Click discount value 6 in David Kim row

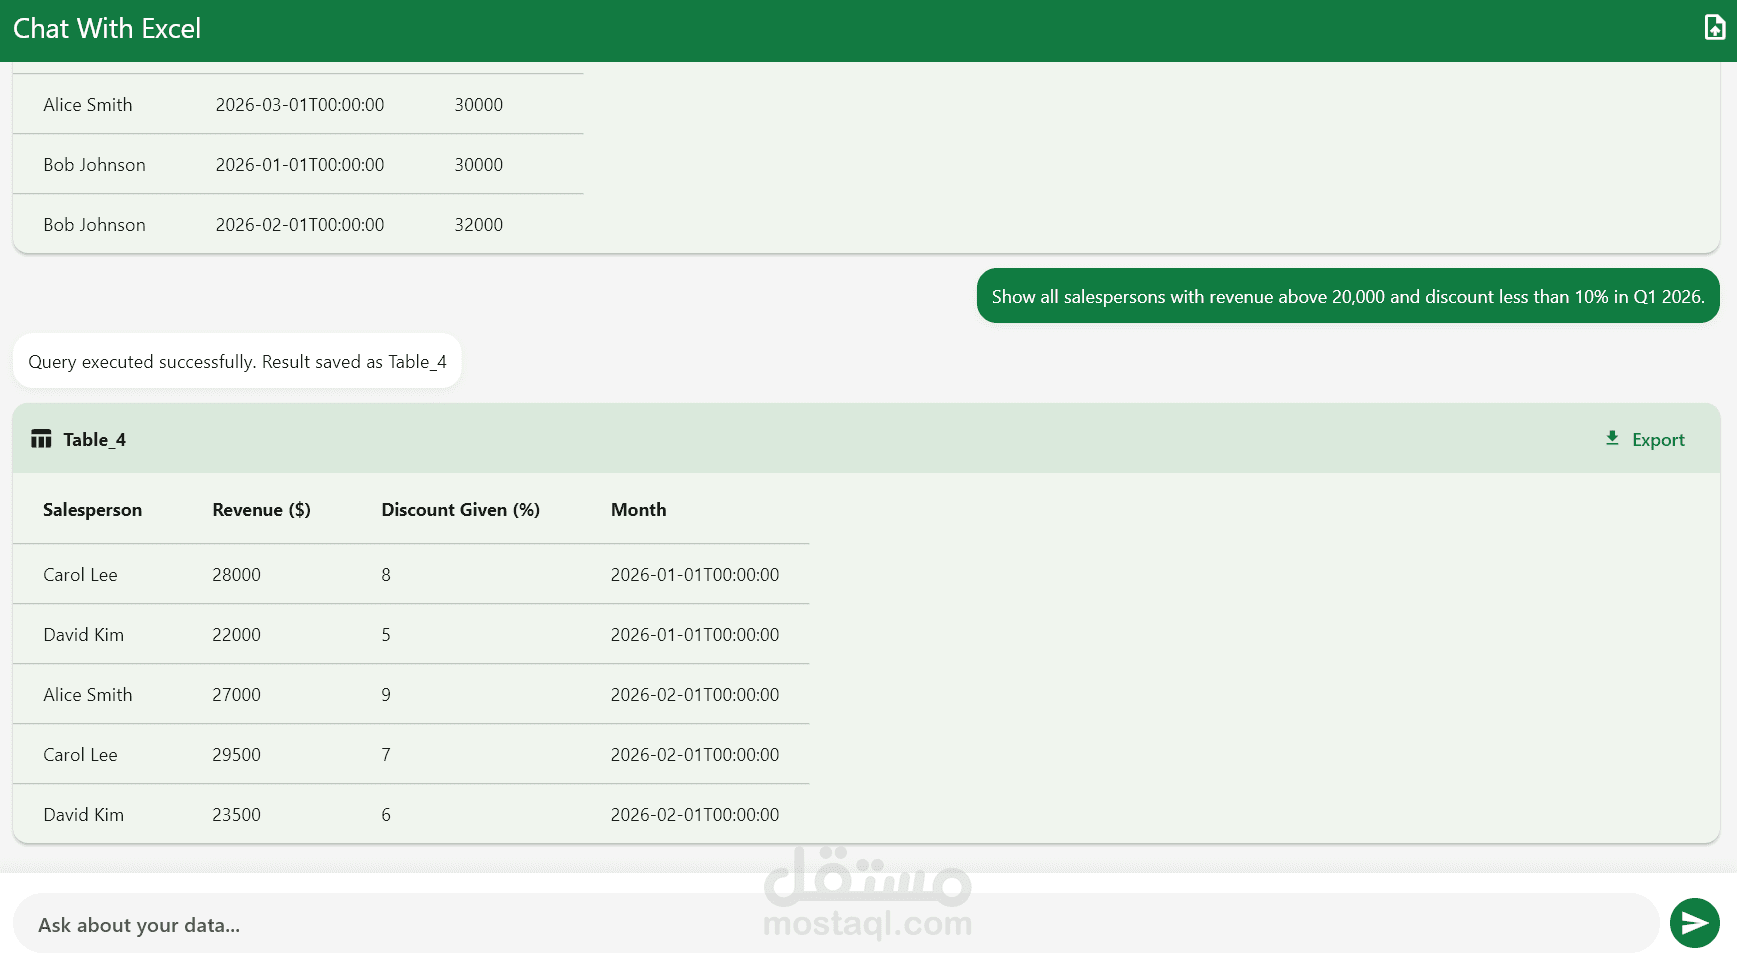pos(386,815)
